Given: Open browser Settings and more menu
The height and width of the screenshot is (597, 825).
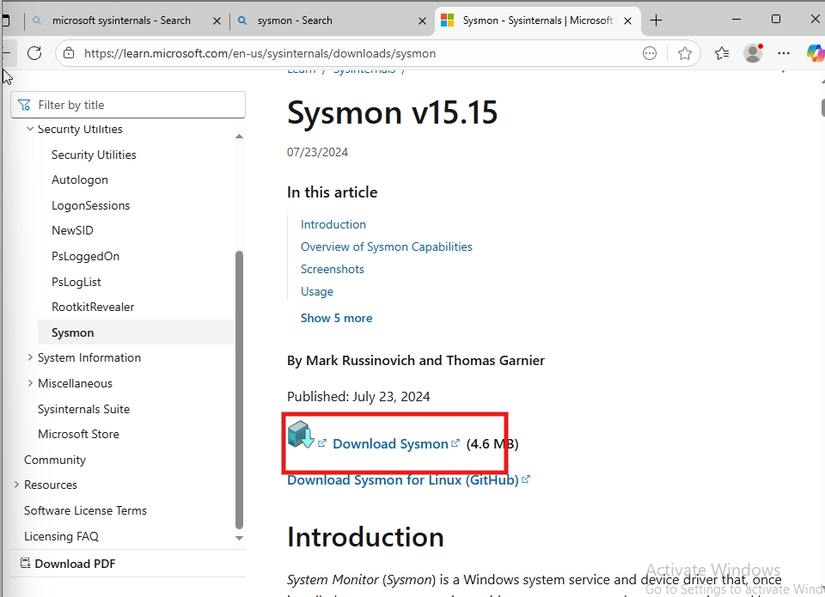Looking at the screenshot, I should pyautogui.click(x=783, y=53).
